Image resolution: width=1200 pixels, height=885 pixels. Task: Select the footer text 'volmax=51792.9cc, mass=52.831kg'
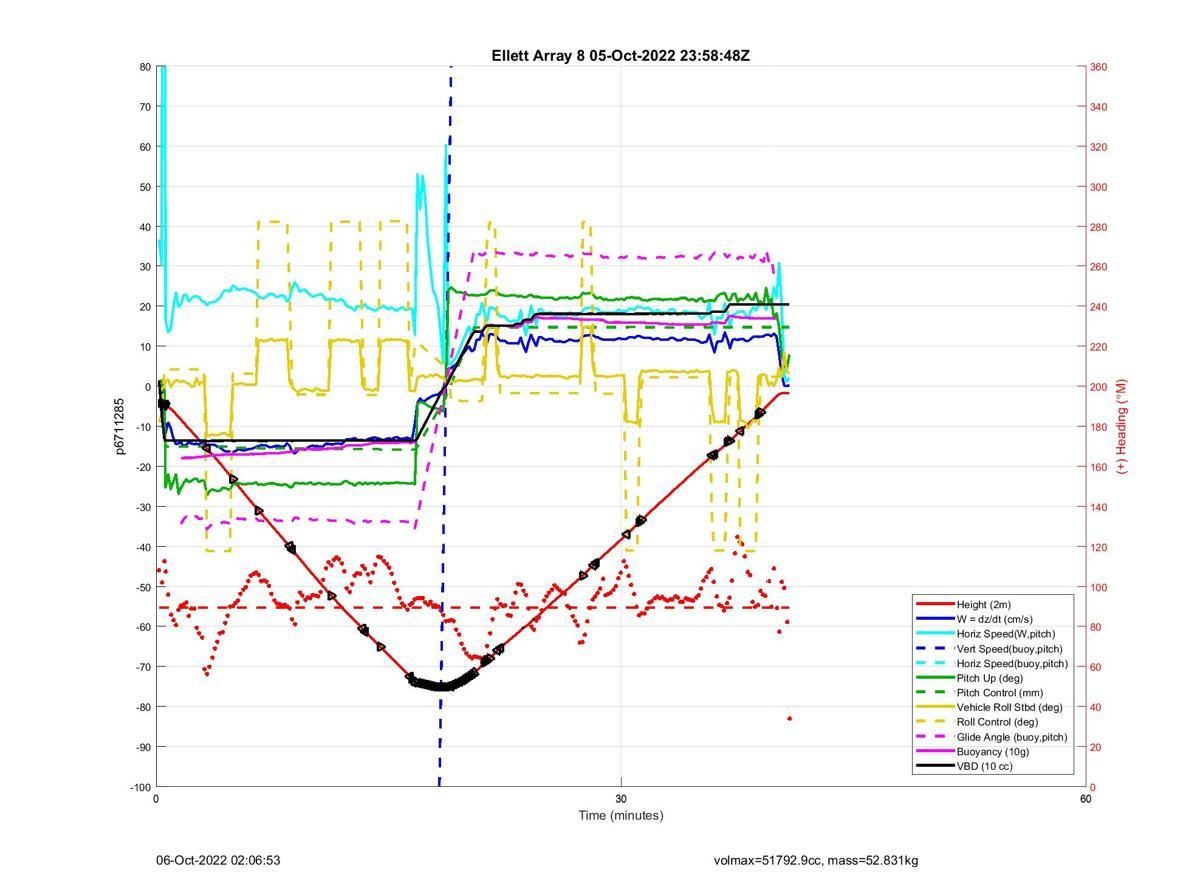816,860
